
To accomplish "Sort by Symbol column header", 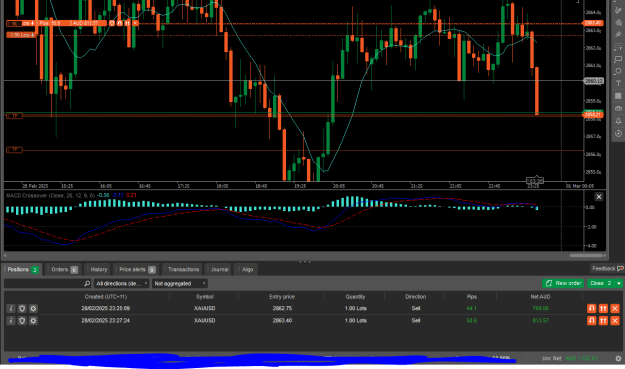I will point(204,297).
